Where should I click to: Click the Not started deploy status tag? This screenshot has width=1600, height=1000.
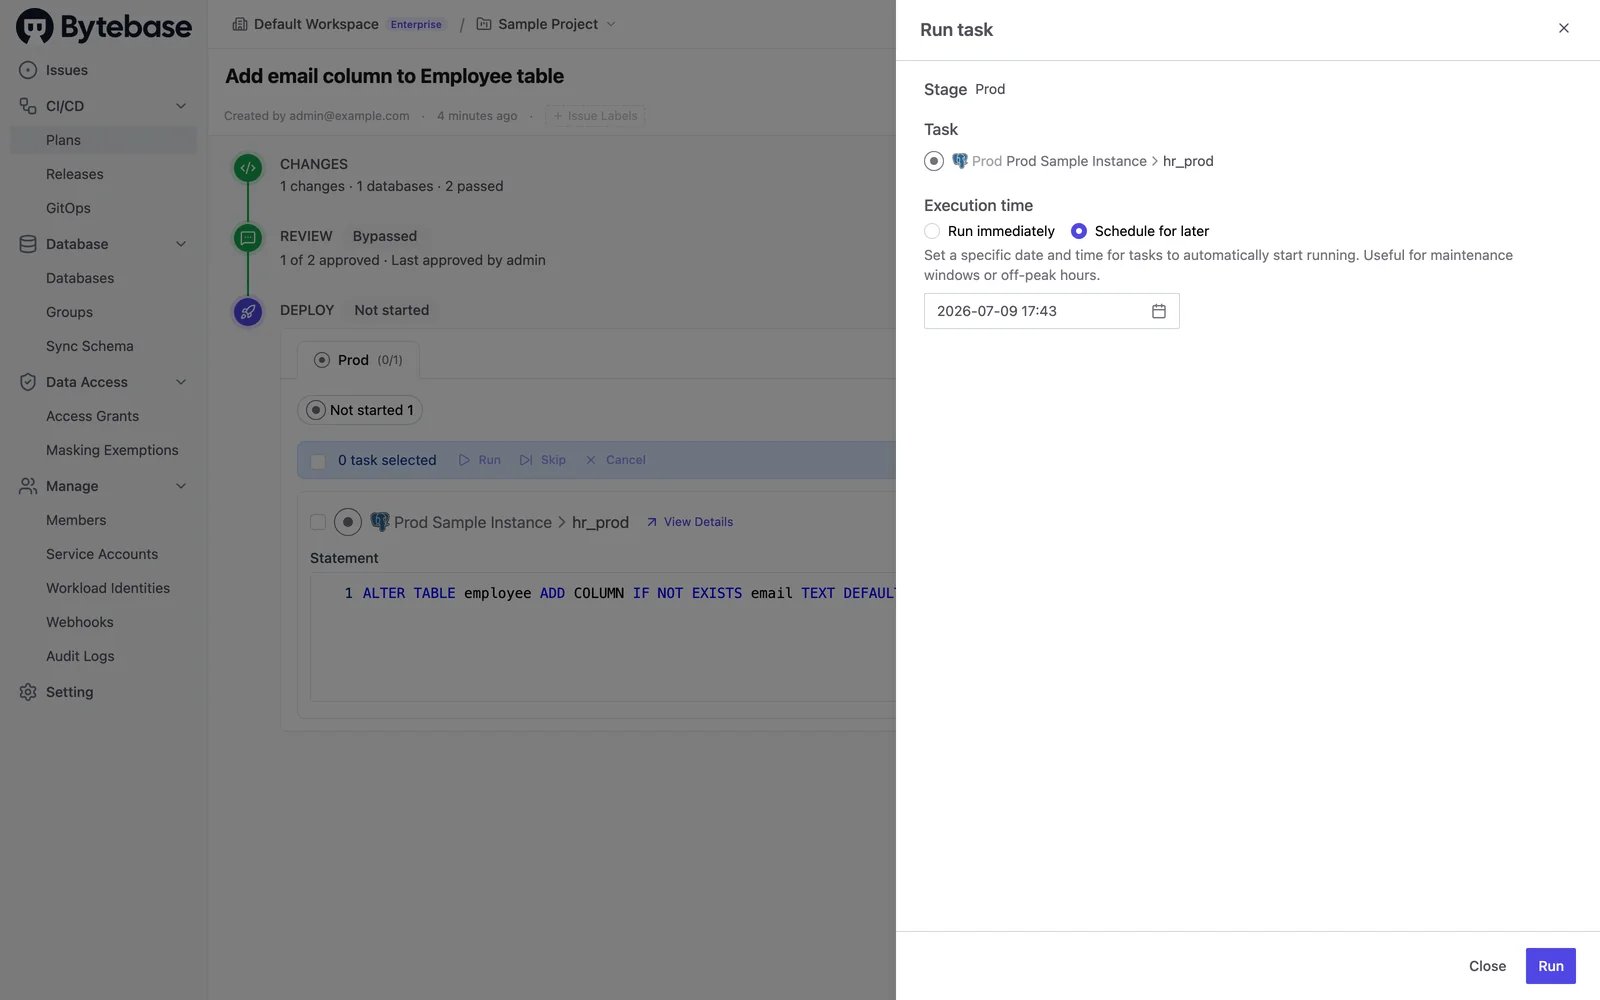pos(392,310)
